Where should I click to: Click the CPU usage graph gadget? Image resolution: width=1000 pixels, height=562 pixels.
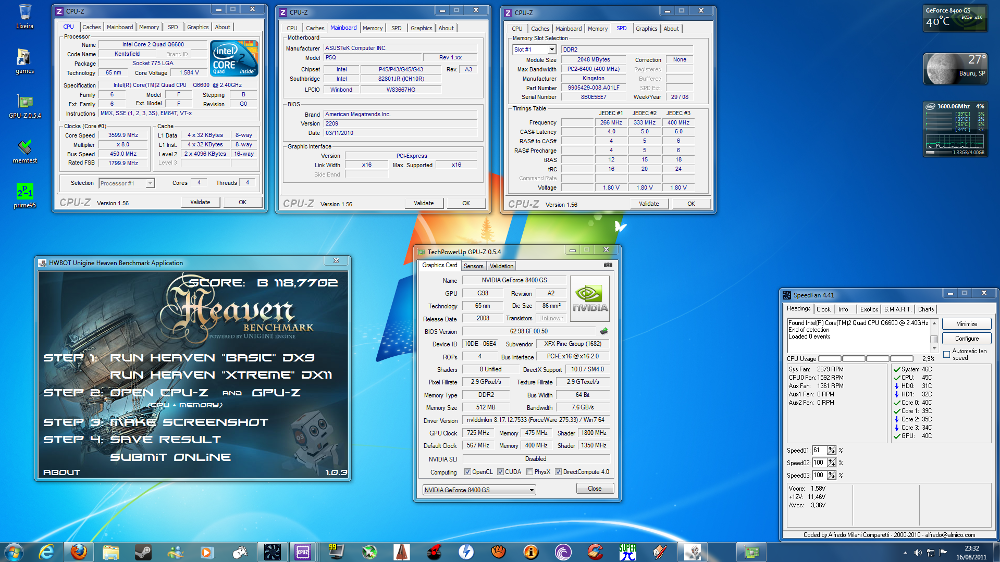(955, 128)
